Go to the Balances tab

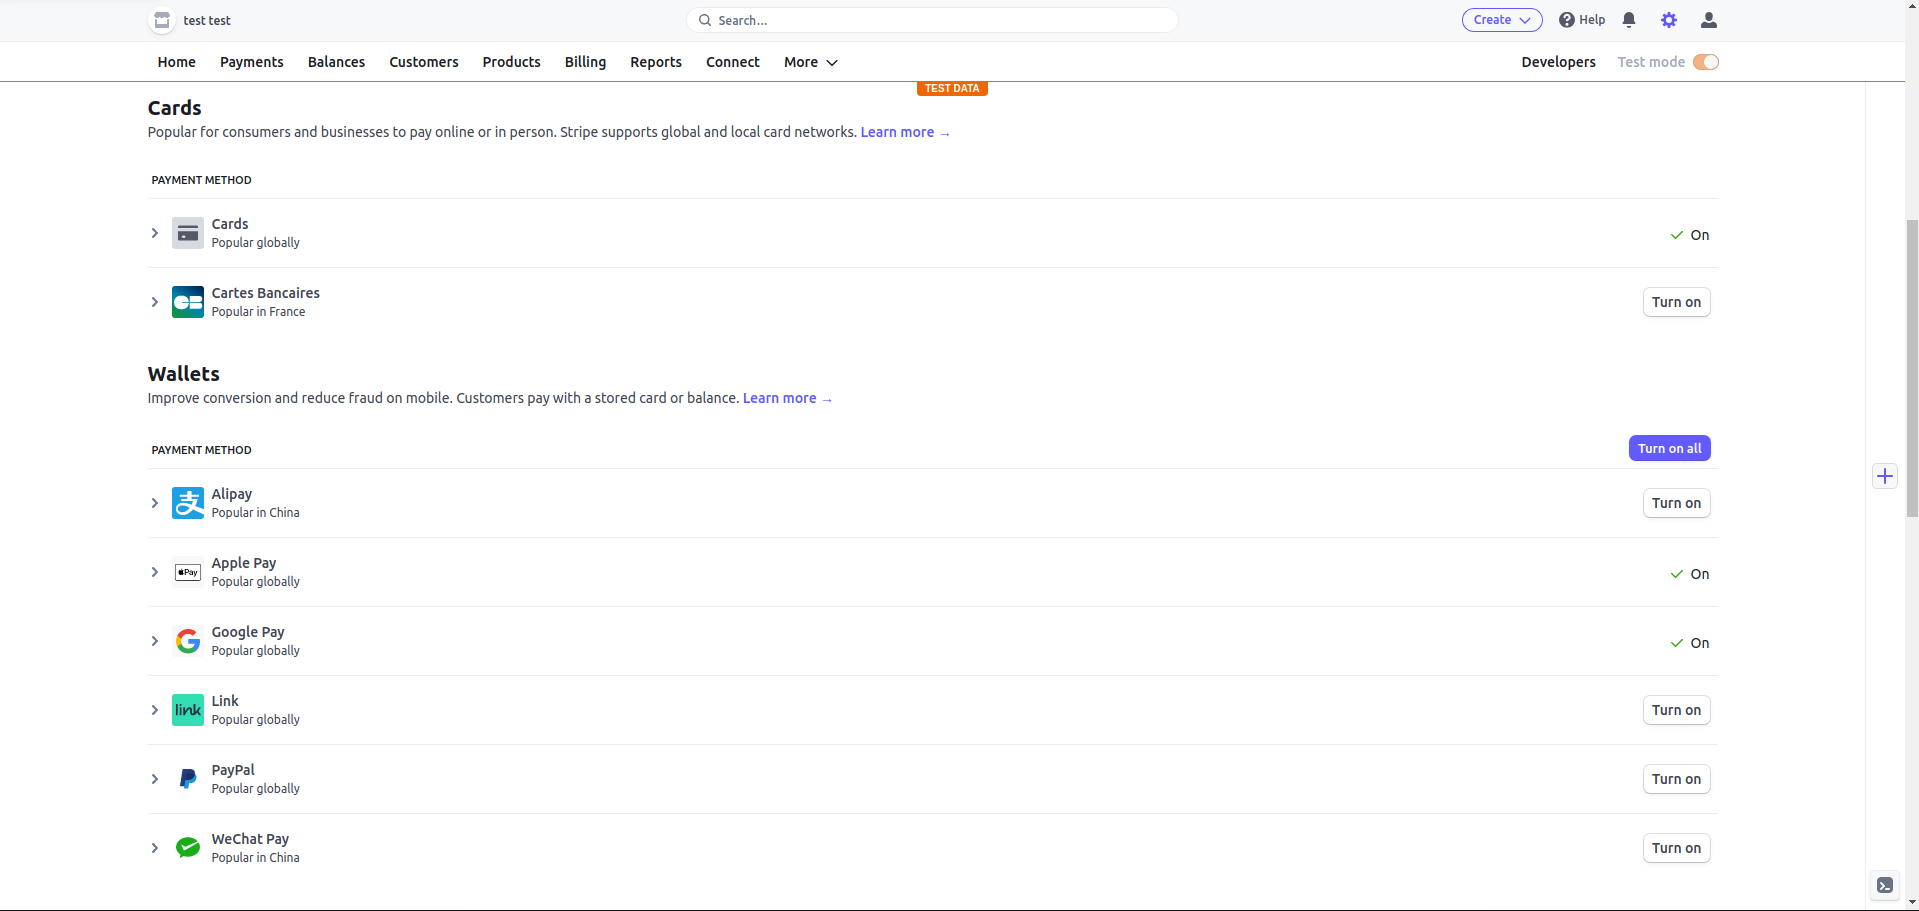336,62
